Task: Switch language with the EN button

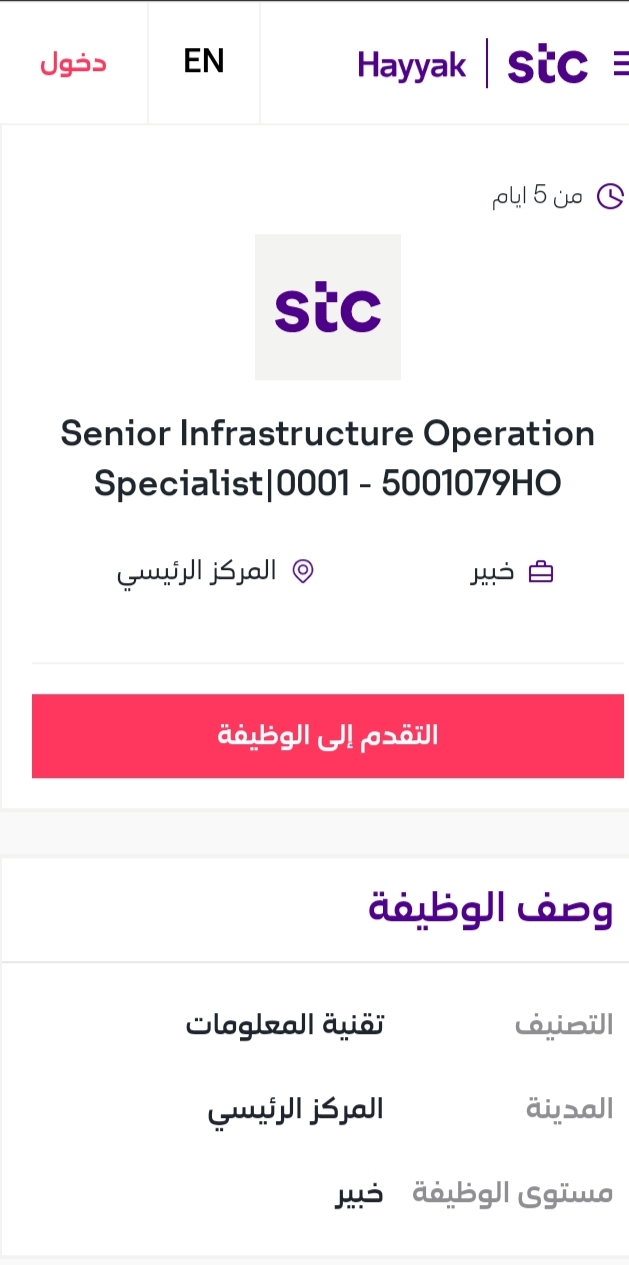Action: (x=204, y=62)
